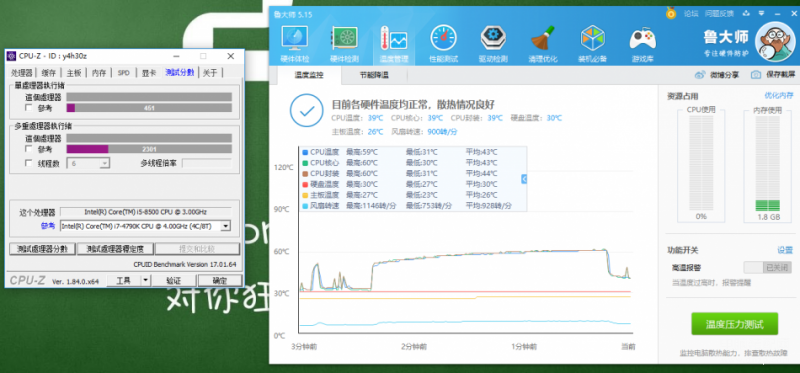The height and width of the screenshot is (373, 800).
Task: Expand the 工具 arrow dropdown in CPU-Z
Action: 146,280
